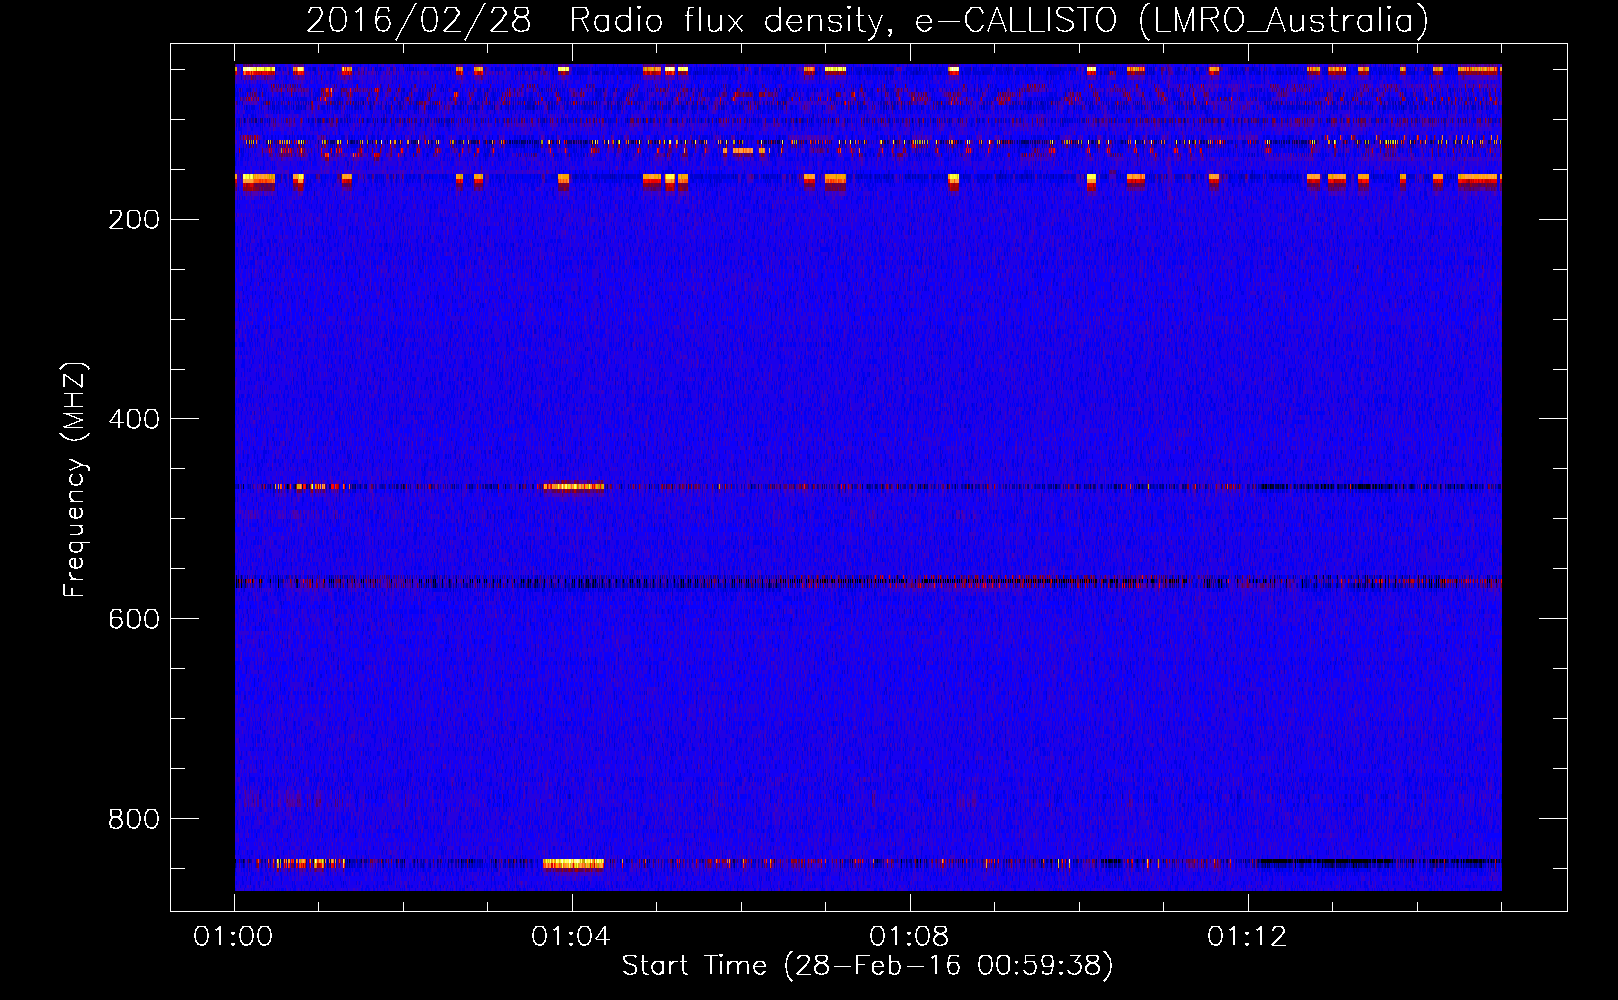Click the "Frequency (MHZ)" axis label
The width and height of the screenshot is (1618, 1000).
pos(75,480)
